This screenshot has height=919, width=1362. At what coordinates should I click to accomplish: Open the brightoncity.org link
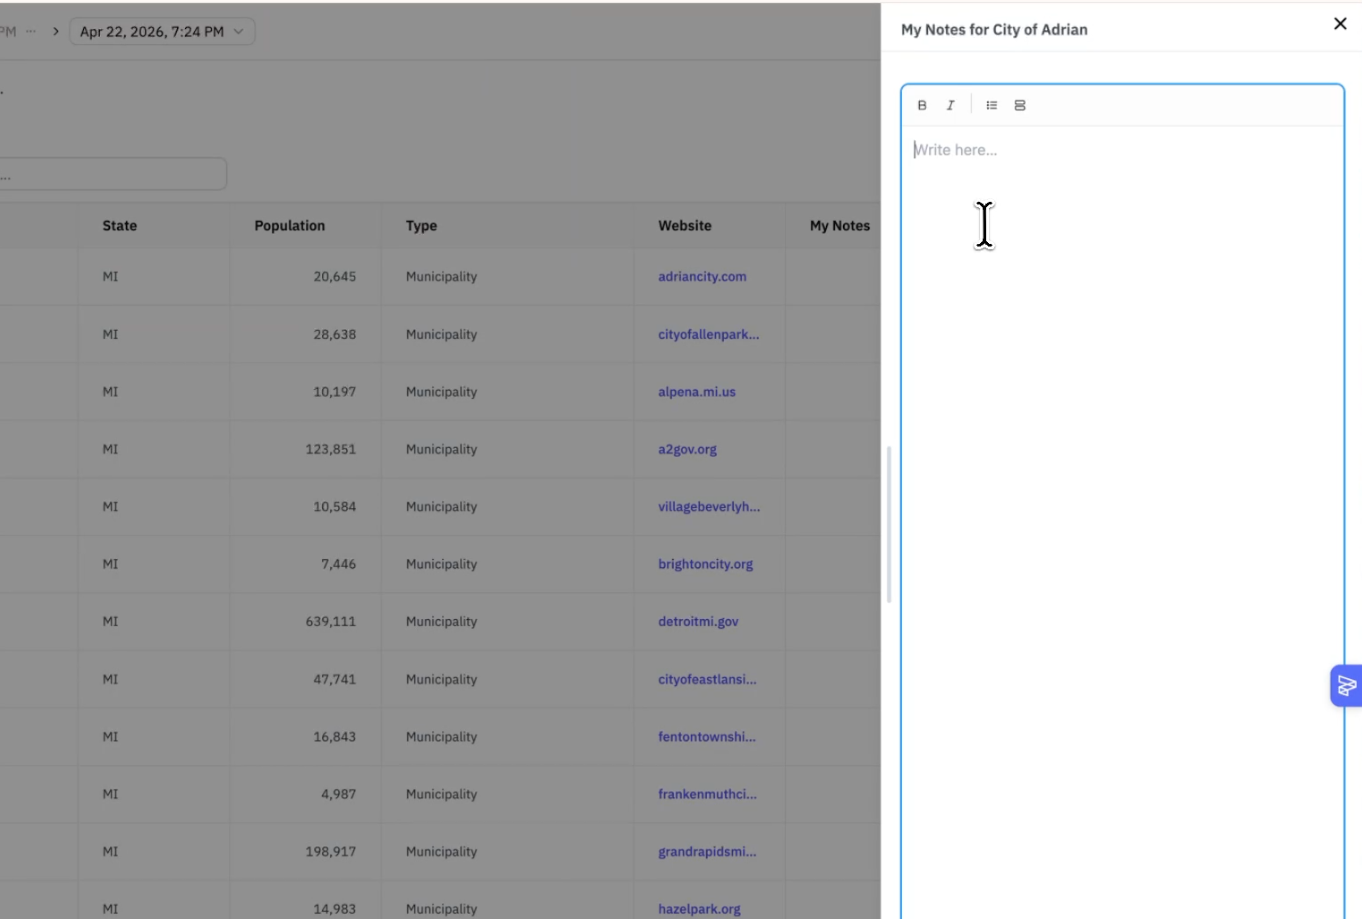(x=705, y=564)
